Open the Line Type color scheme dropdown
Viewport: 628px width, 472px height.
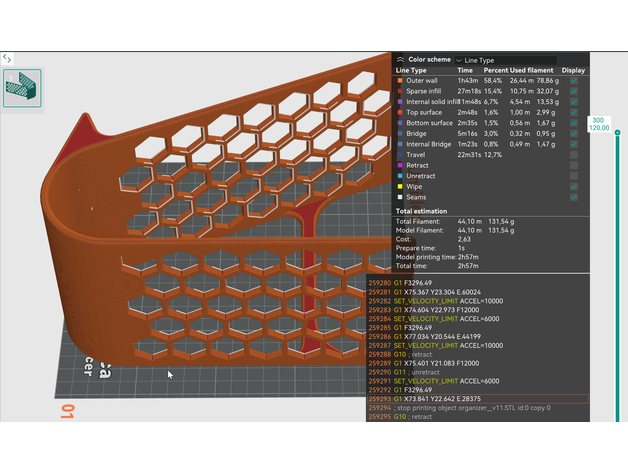tap(505, 60)
